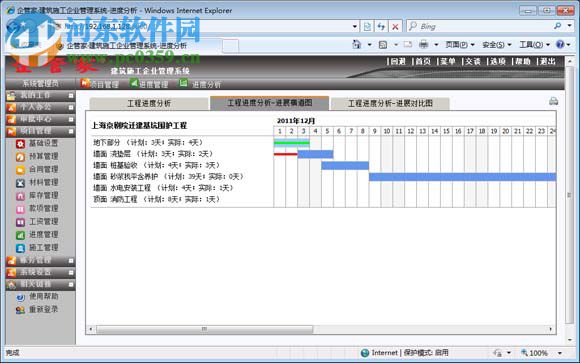This screenshot has height=363, width=580.
Task: Expand the 审批中心 sidebar section
Action: tap(71, 119)
